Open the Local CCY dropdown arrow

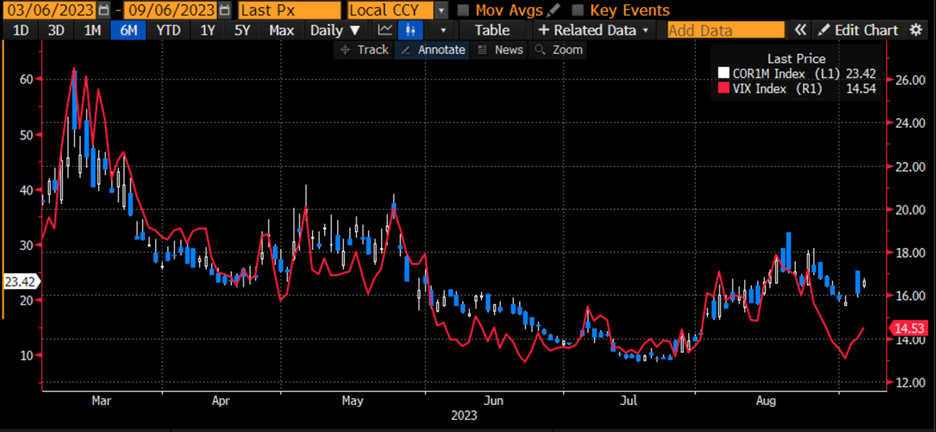point(441,10)
